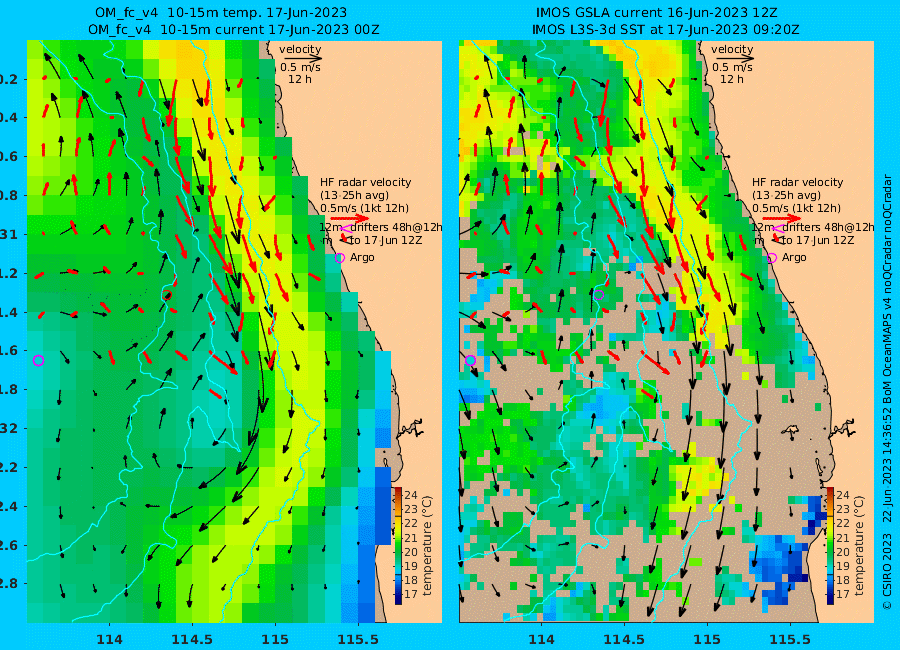The height and width of the screenshot is (650, 900).
Task: Click the left panel temperature color bar
Action: pos(398,546)
